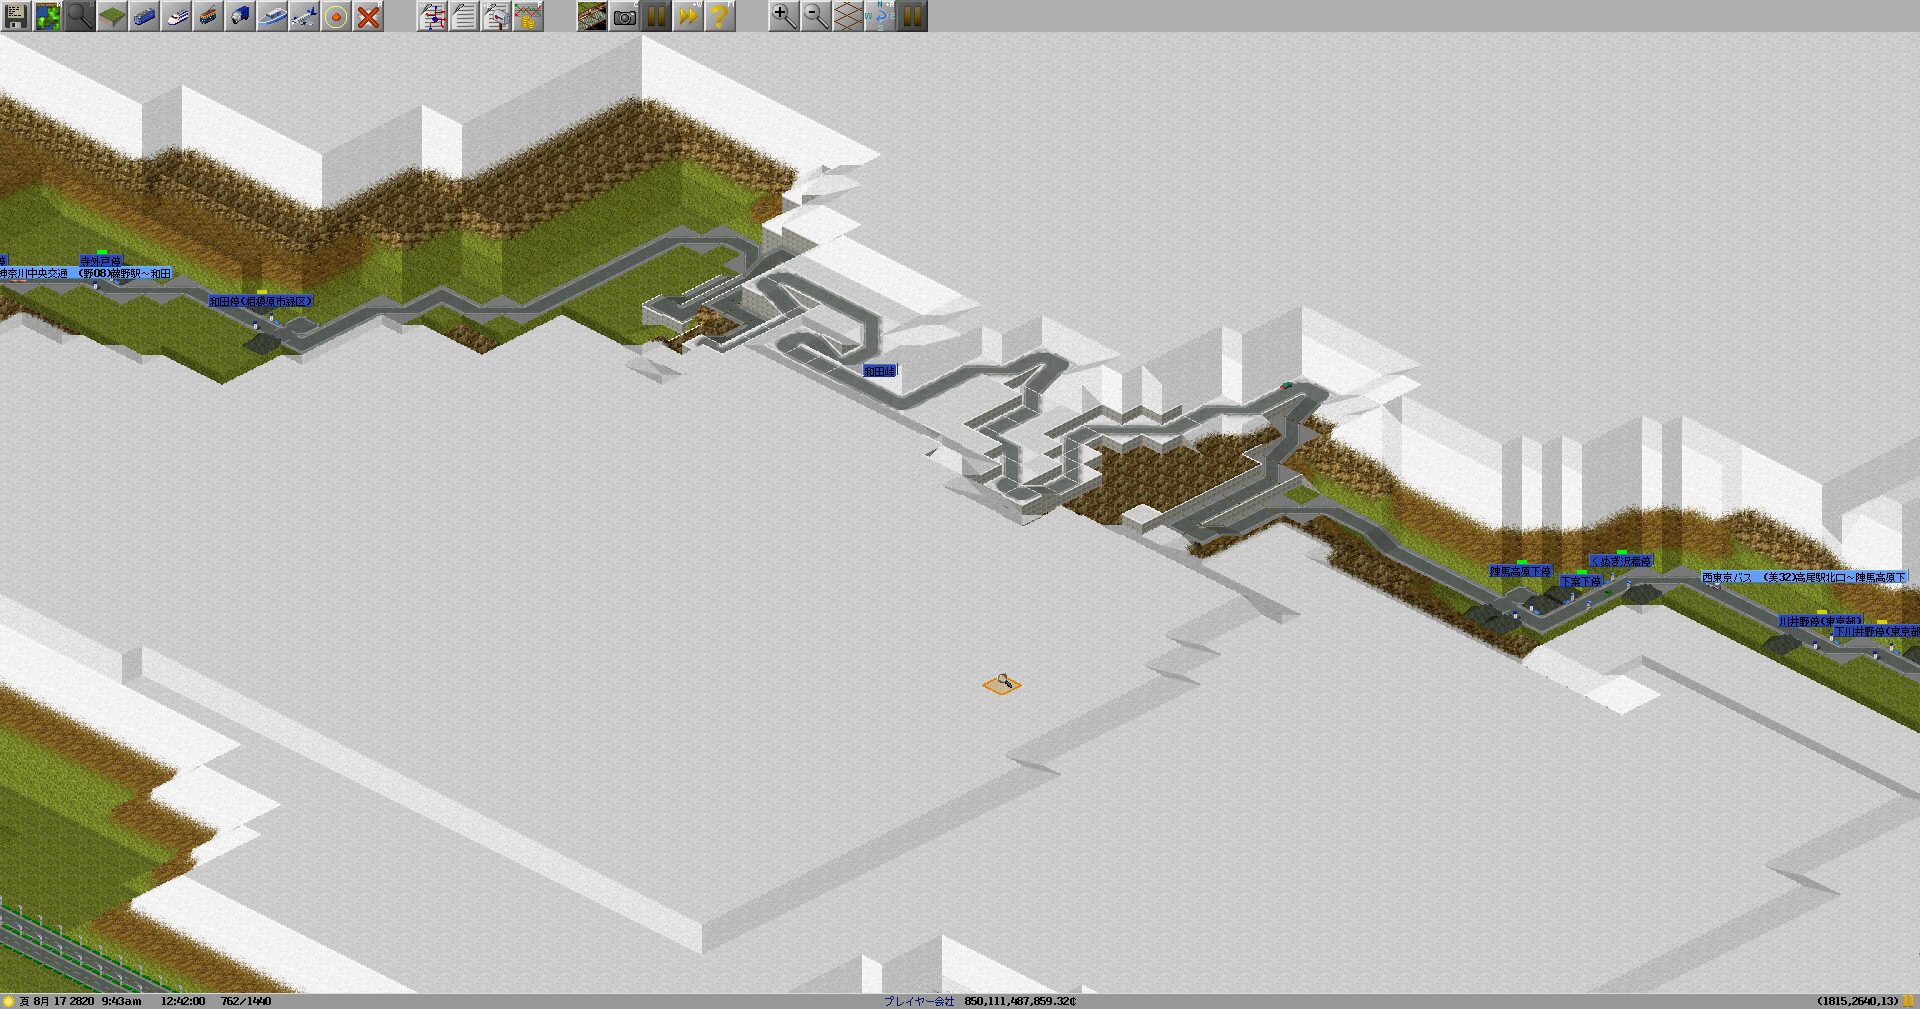Click the green car on mountain road
This screenshot has width=1920, height=1009.
coord(1287,384)
